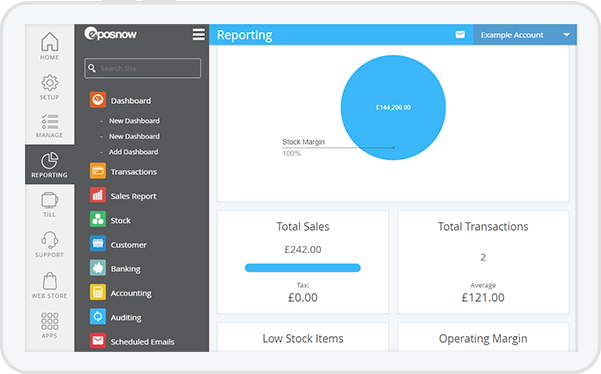The width and height of the screenshot is (601, 374).
Task: Click the Transactions card icon
Action: [98, 171]
